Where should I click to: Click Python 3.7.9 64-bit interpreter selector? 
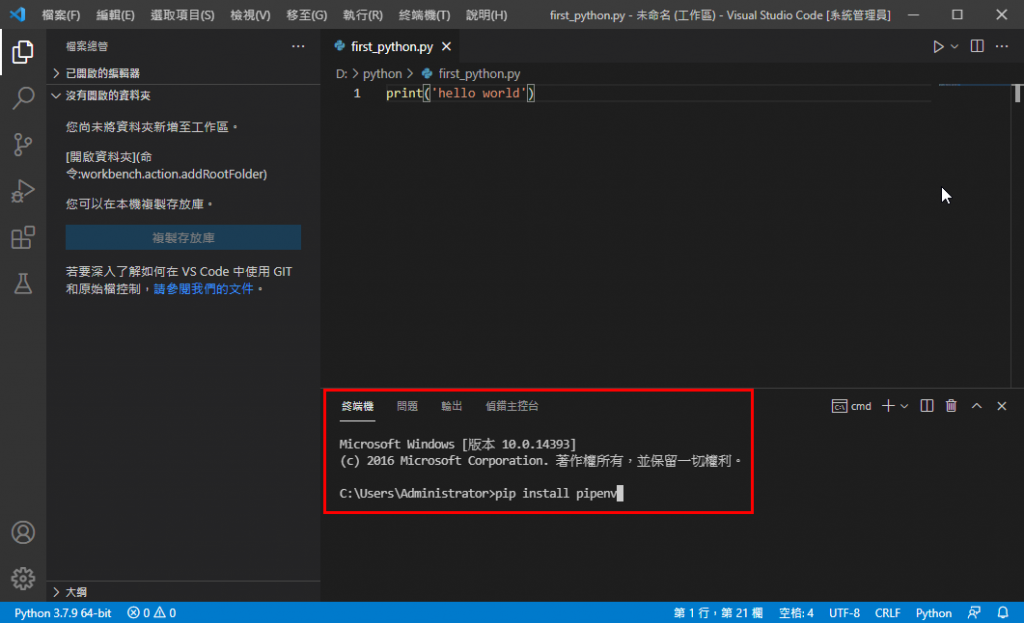point(63,613)
